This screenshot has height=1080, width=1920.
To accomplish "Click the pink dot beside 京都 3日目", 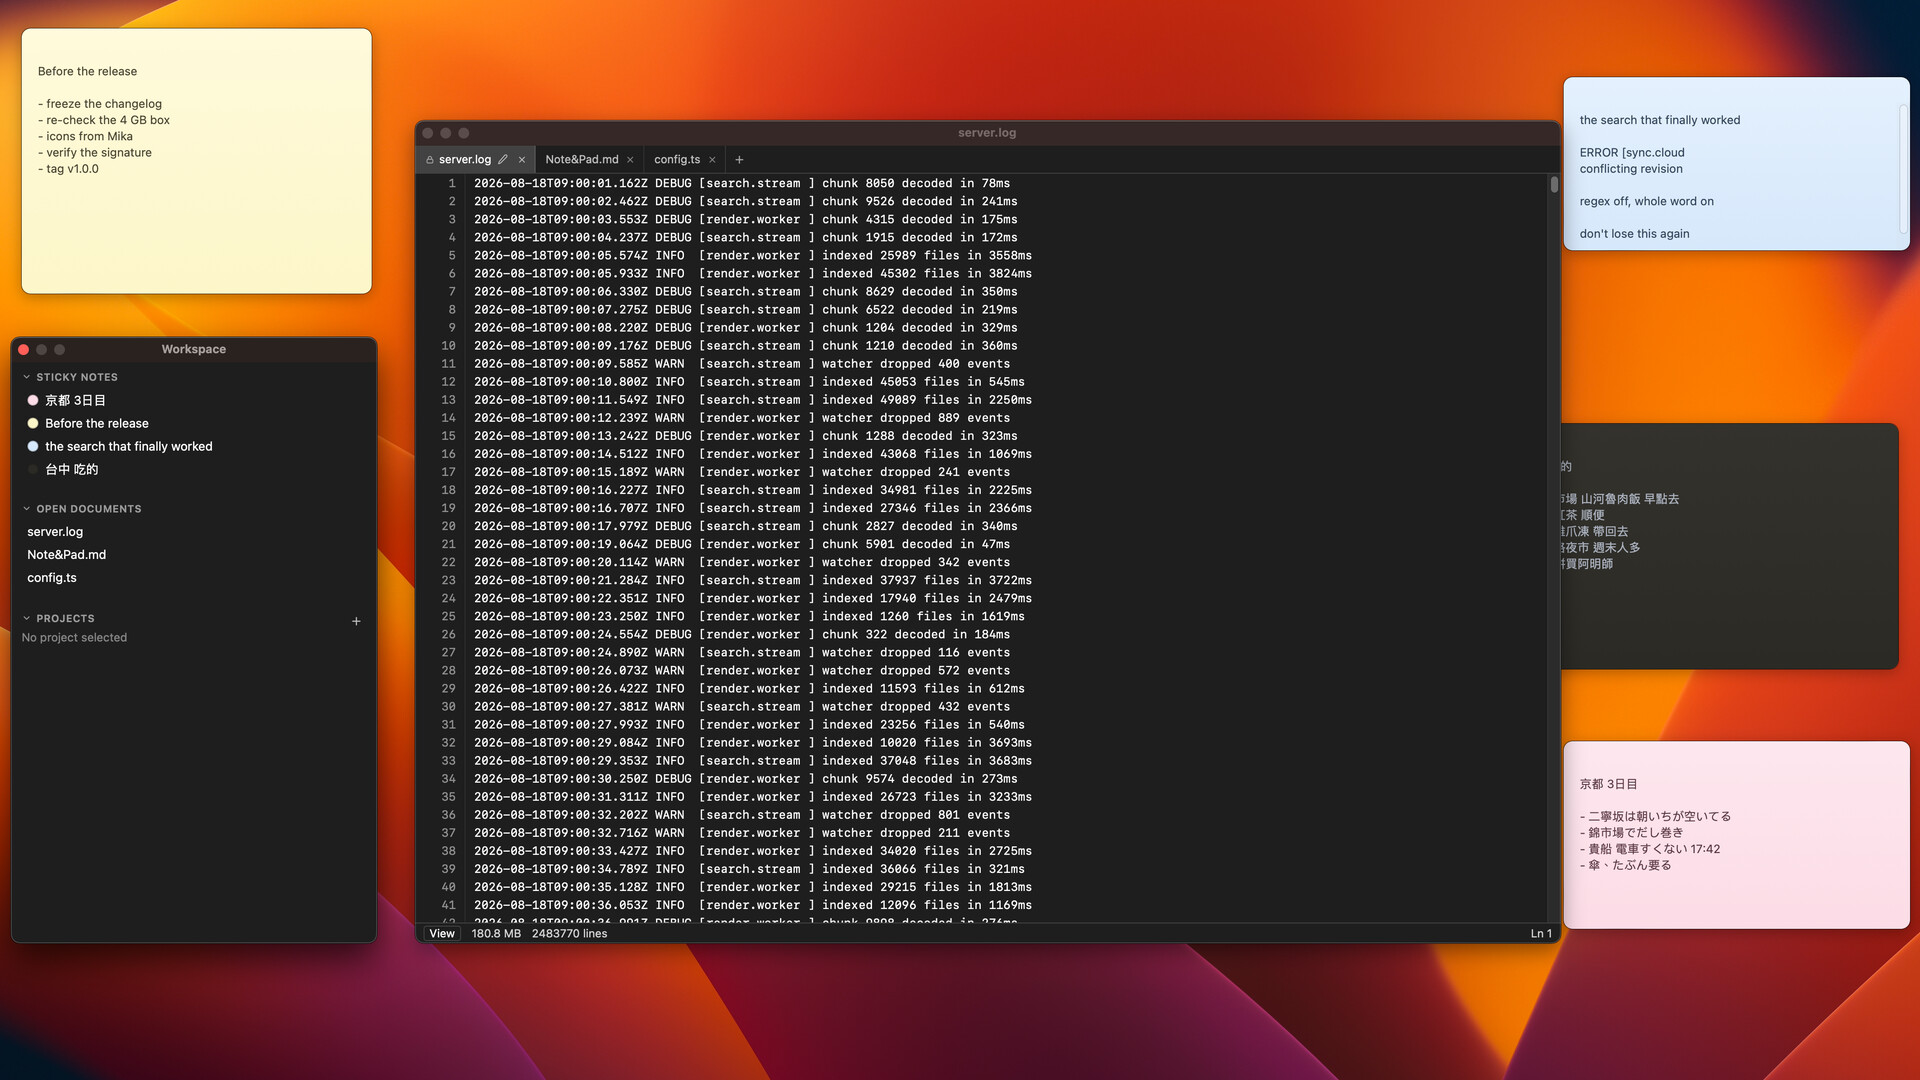I will tap(33, 400).
